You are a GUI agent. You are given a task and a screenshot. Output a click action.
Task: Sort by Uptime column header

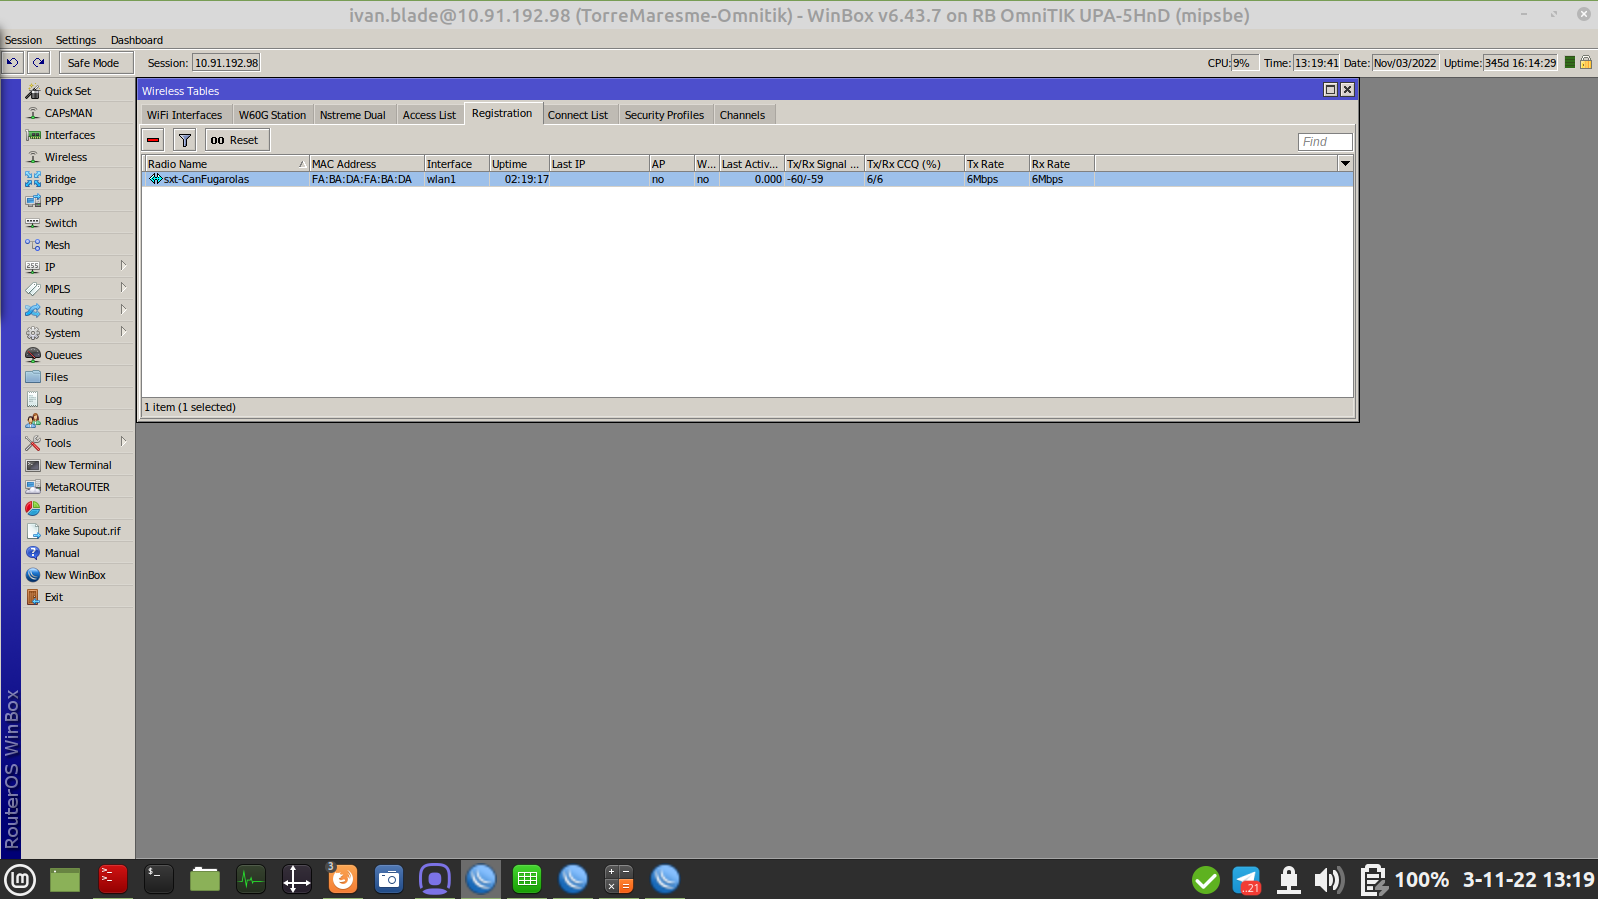(x=518, y=164)
